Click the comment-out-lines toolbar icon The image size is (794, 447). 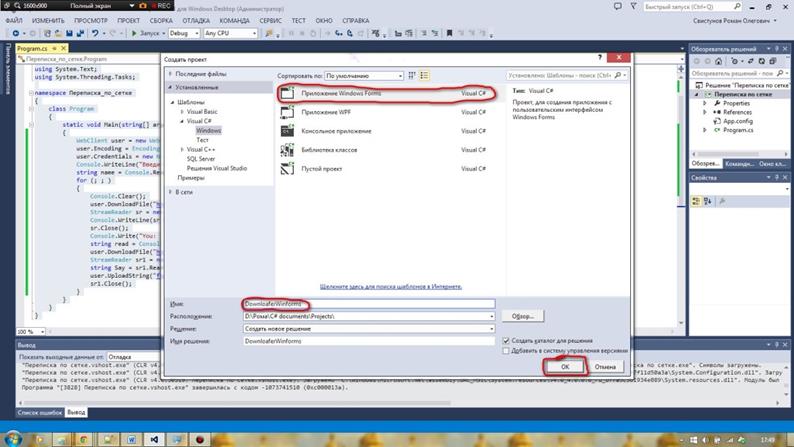pyautogui.click(x=424, y=33)
